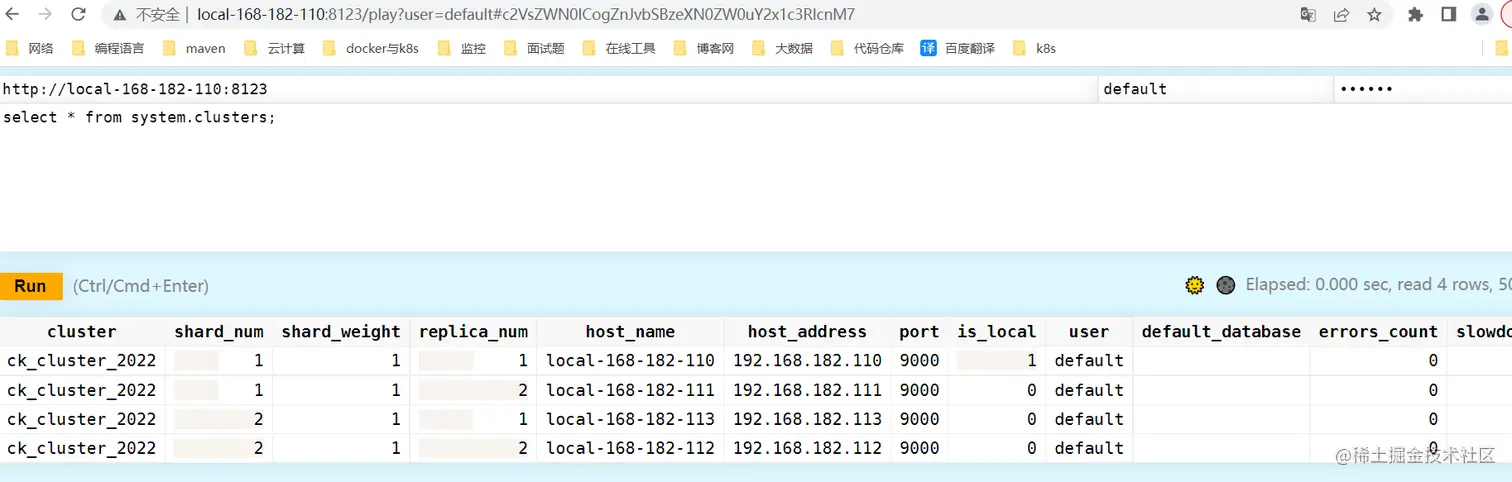Viewport: 1512px width, 482px height.
Task: Click the user column header
Action: pyautogui.click(x=1089, y=332)
